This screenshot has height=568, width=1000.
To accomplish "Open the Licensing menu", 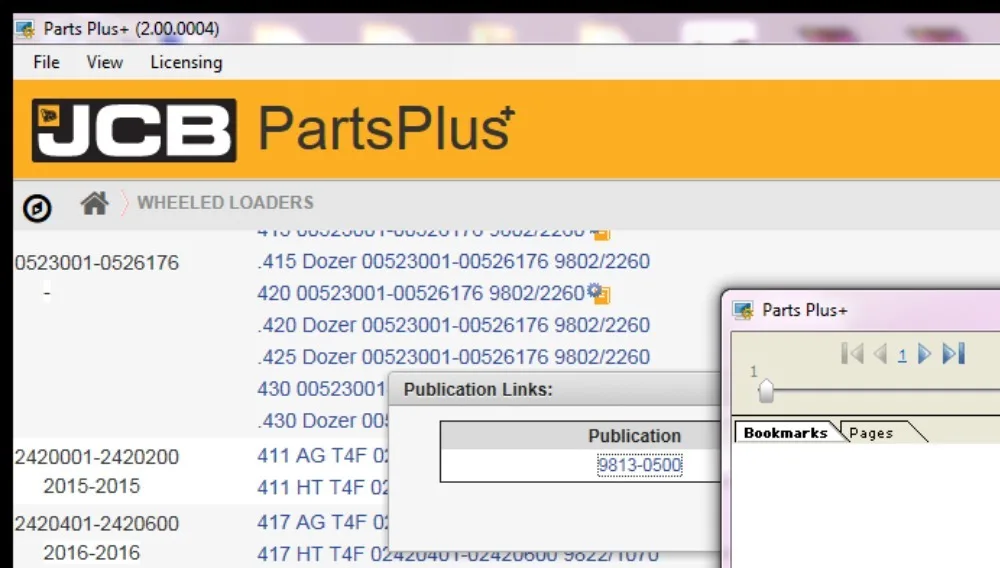I will point(186,62).
